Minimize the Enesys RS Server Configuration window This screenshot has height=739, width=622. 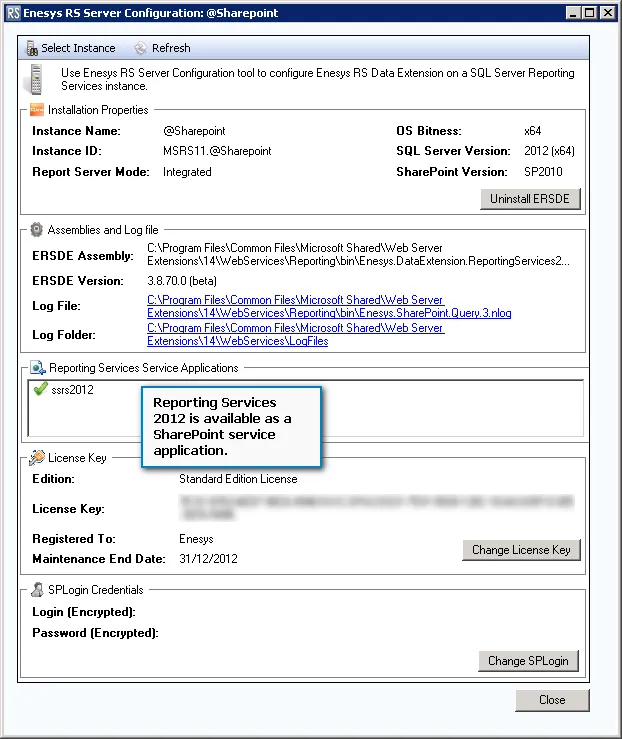coord(573,13)
